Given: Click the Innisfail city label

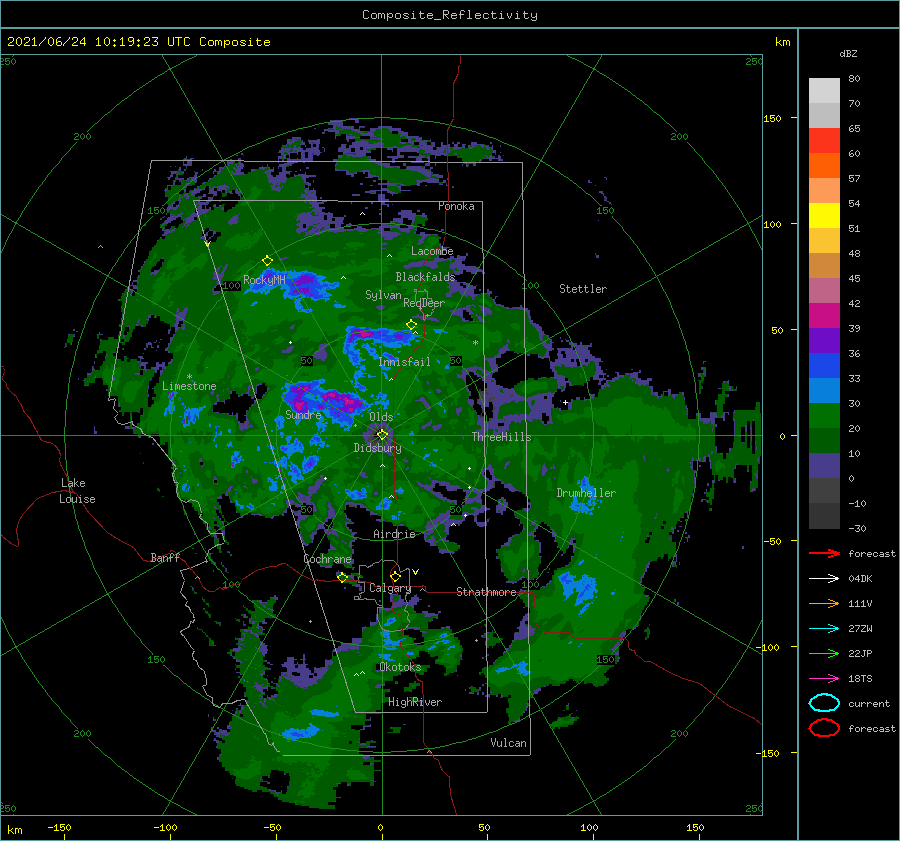Looking at the screenshot, I should 404,362.
